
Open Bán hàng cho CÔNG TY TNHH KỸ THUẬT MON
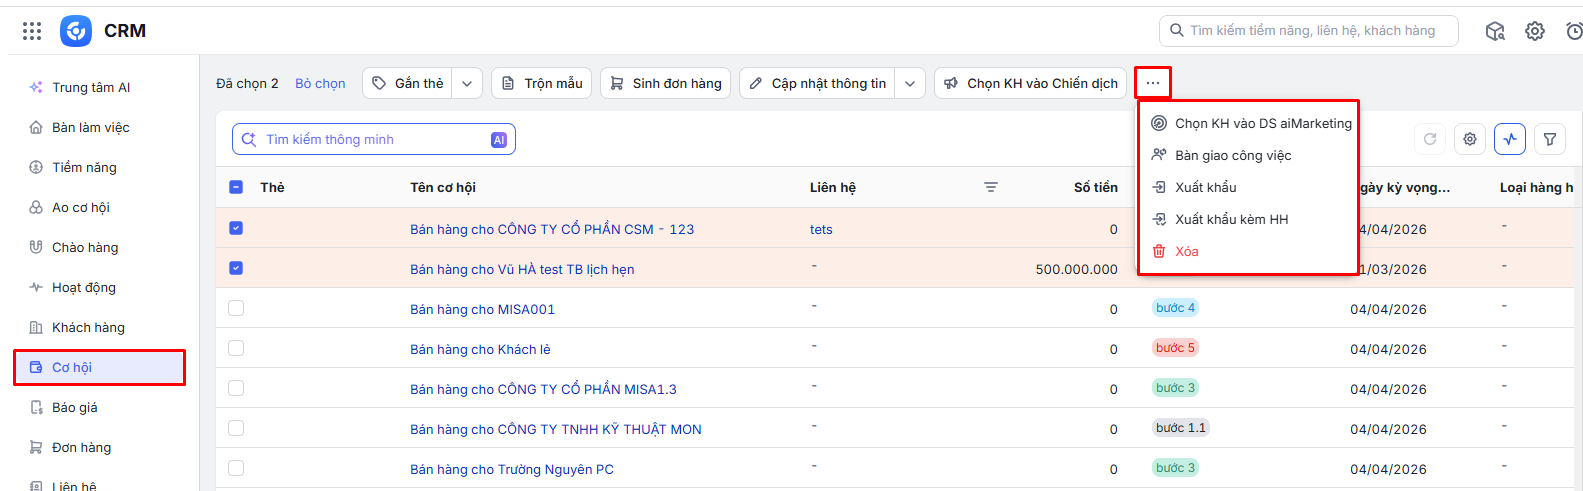coord(556,429)
